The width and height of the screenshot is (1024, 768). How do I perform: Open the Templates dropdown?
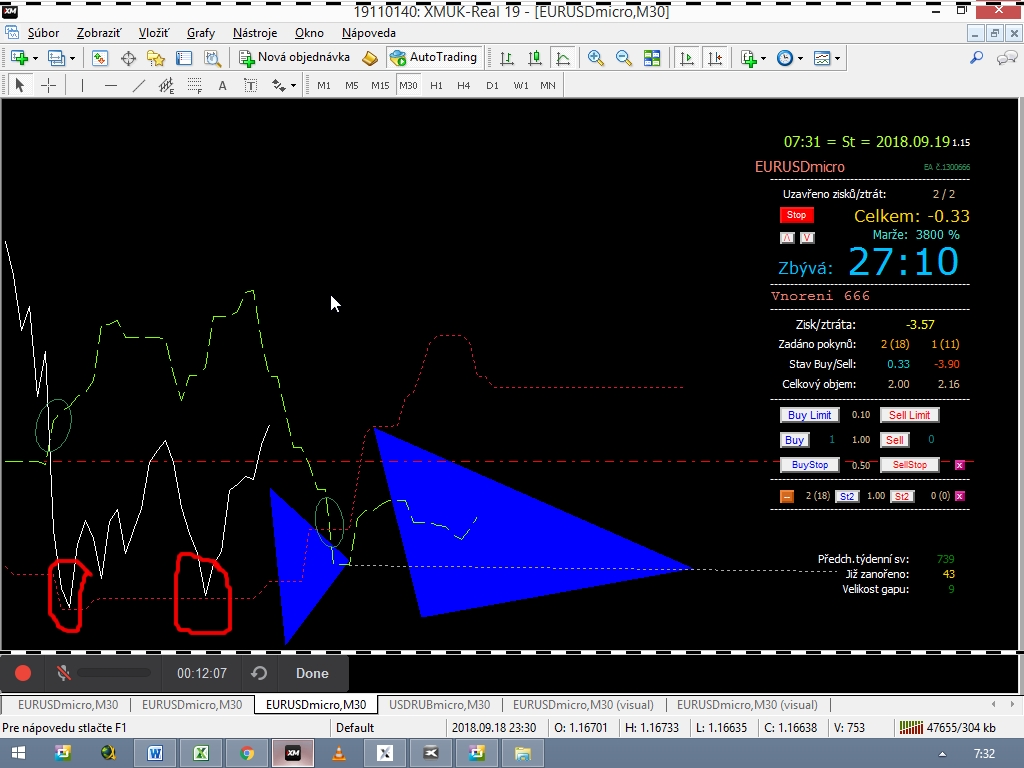tap(837, 59)
